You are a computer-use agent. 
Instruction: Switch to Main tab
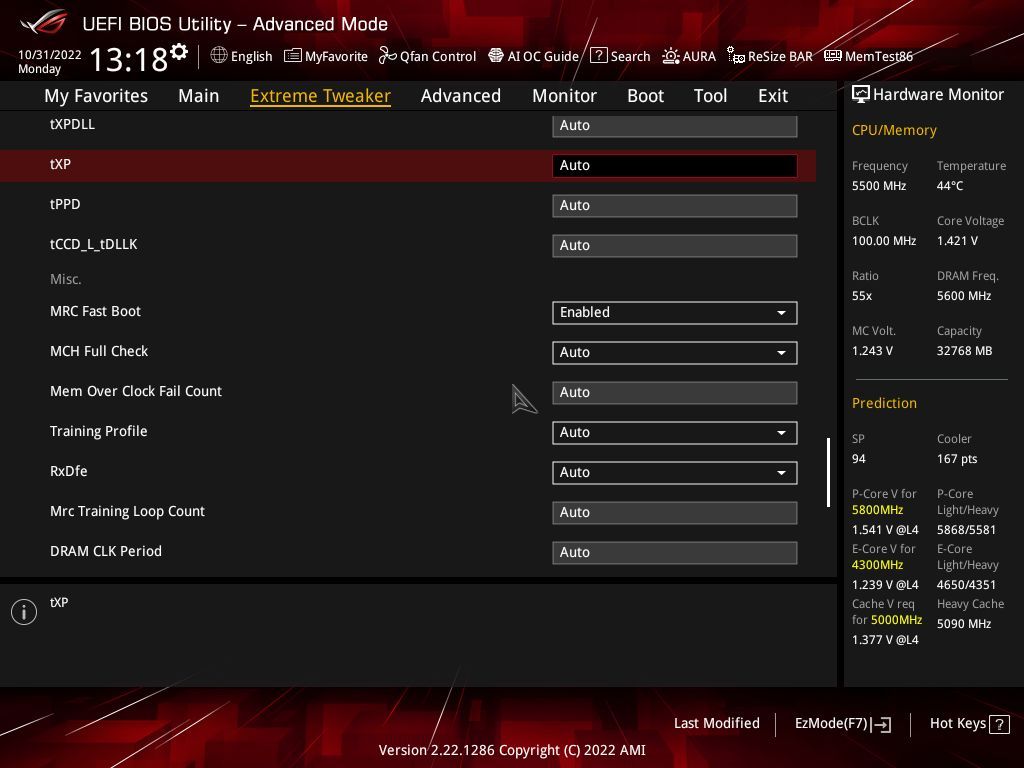click(x=199, y=96)
